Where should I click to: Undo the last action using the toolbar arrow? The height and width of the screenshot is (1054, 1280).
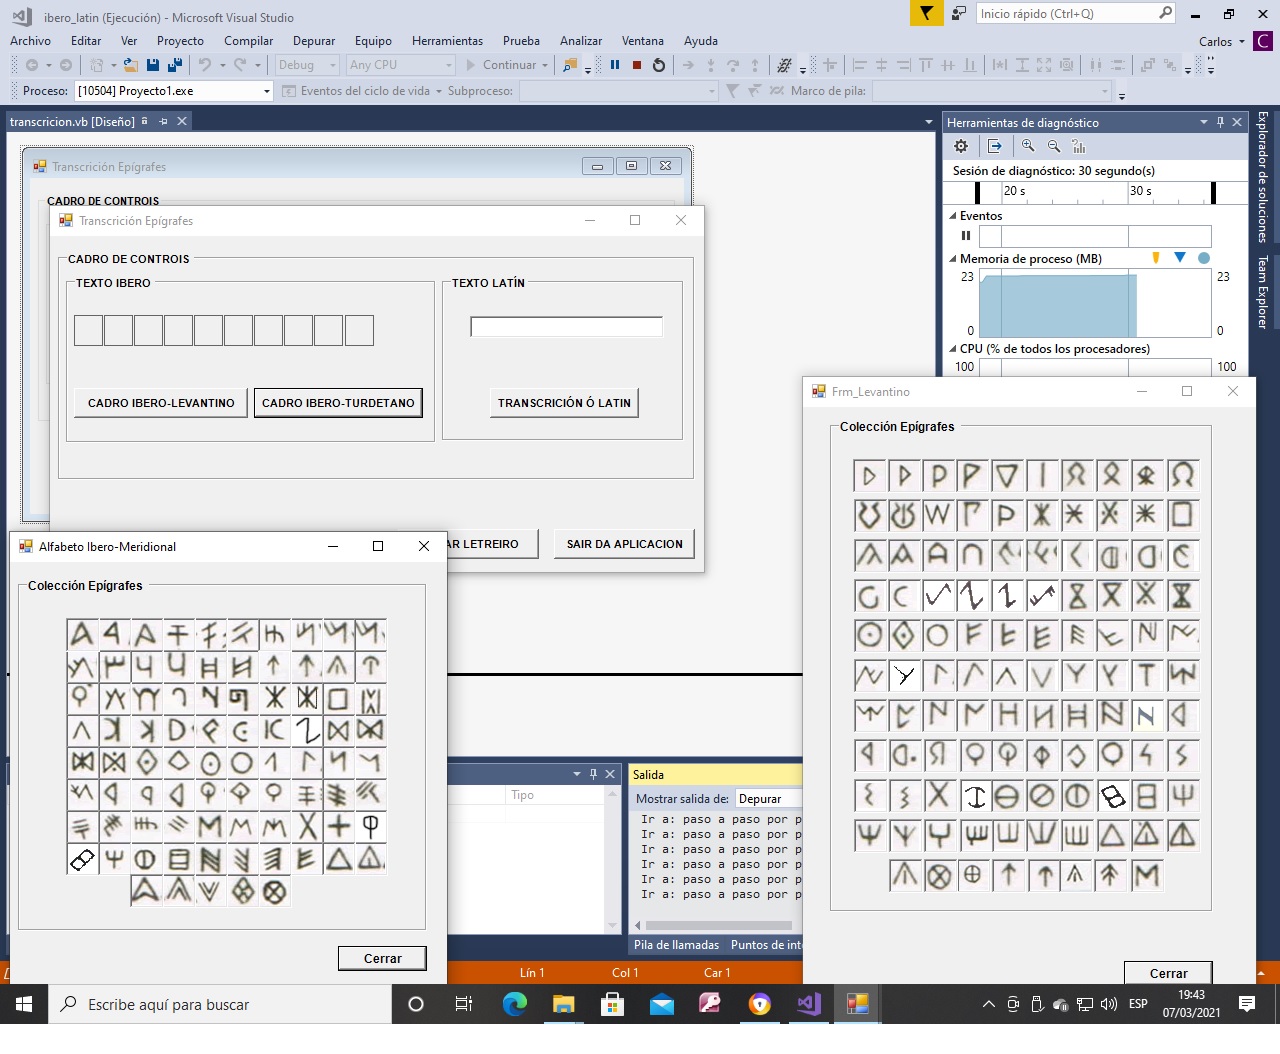pyautogui.click(x=205, y=65)
